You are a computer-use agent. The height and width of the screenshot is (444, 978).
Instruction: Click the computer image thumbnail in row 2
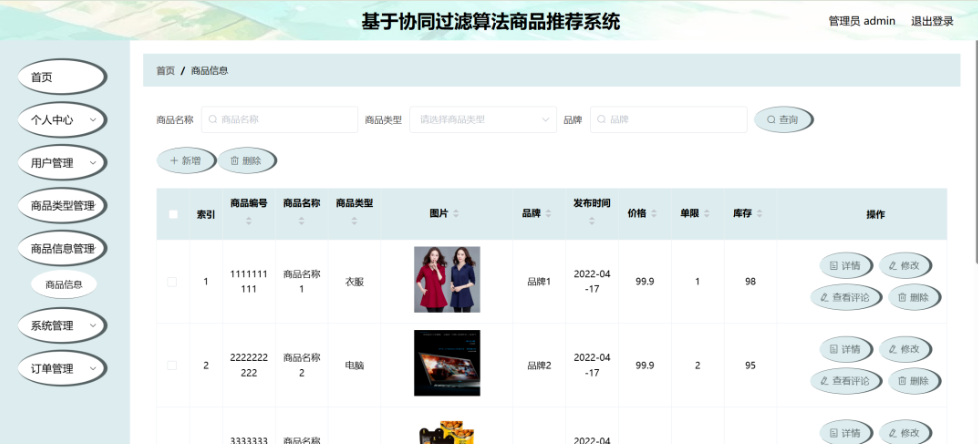pyautogui.click(x=447, y=363)
